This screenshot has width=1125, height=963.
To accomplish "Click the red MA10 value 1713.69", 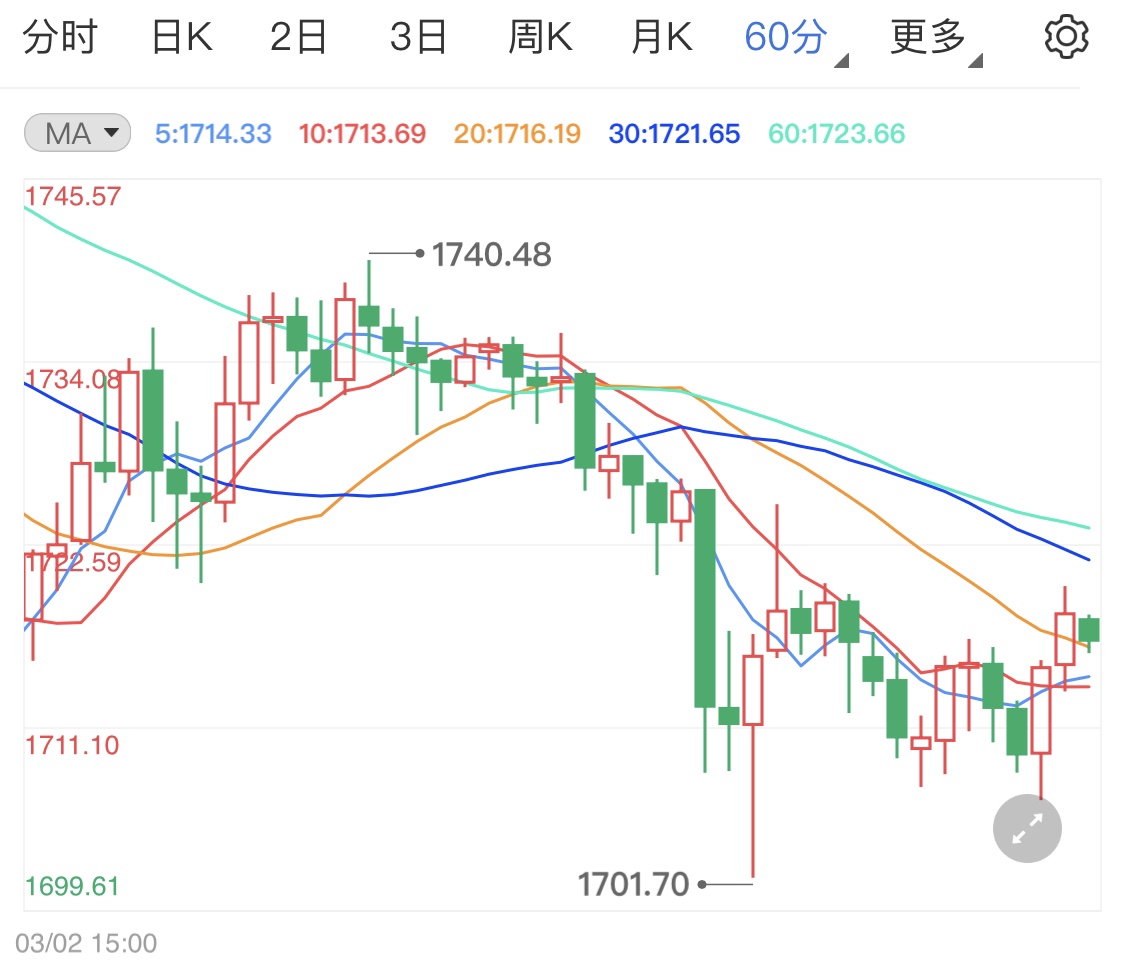I will tap(361, 133).
